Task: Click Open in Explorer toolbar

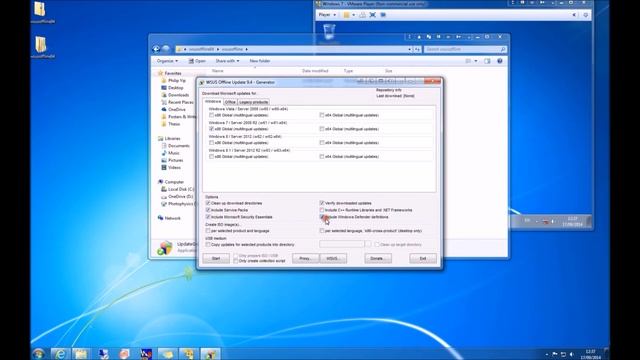Action: click(x=197, y=61)
